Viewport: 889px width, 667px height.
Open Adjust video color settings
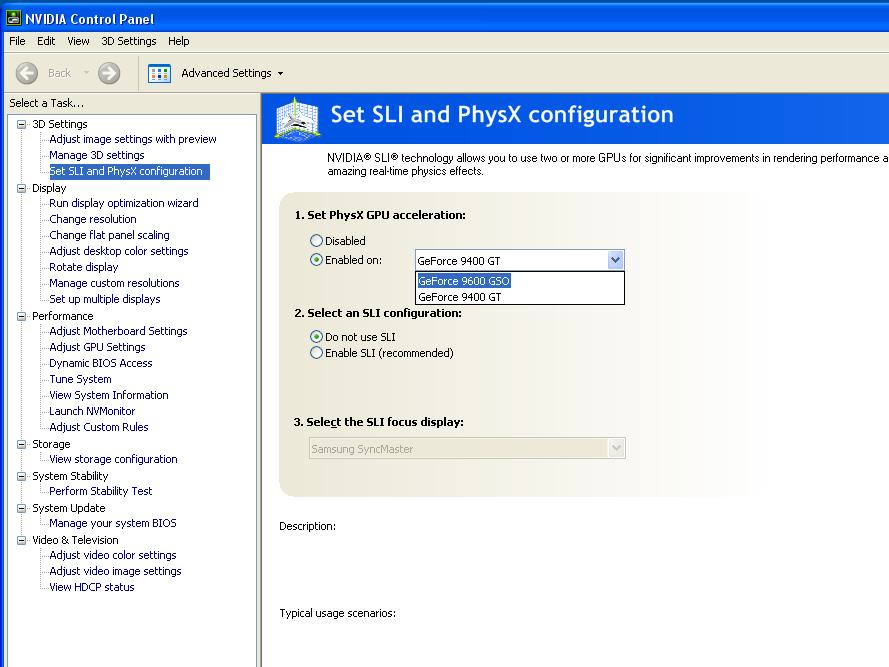click(112, 555)
